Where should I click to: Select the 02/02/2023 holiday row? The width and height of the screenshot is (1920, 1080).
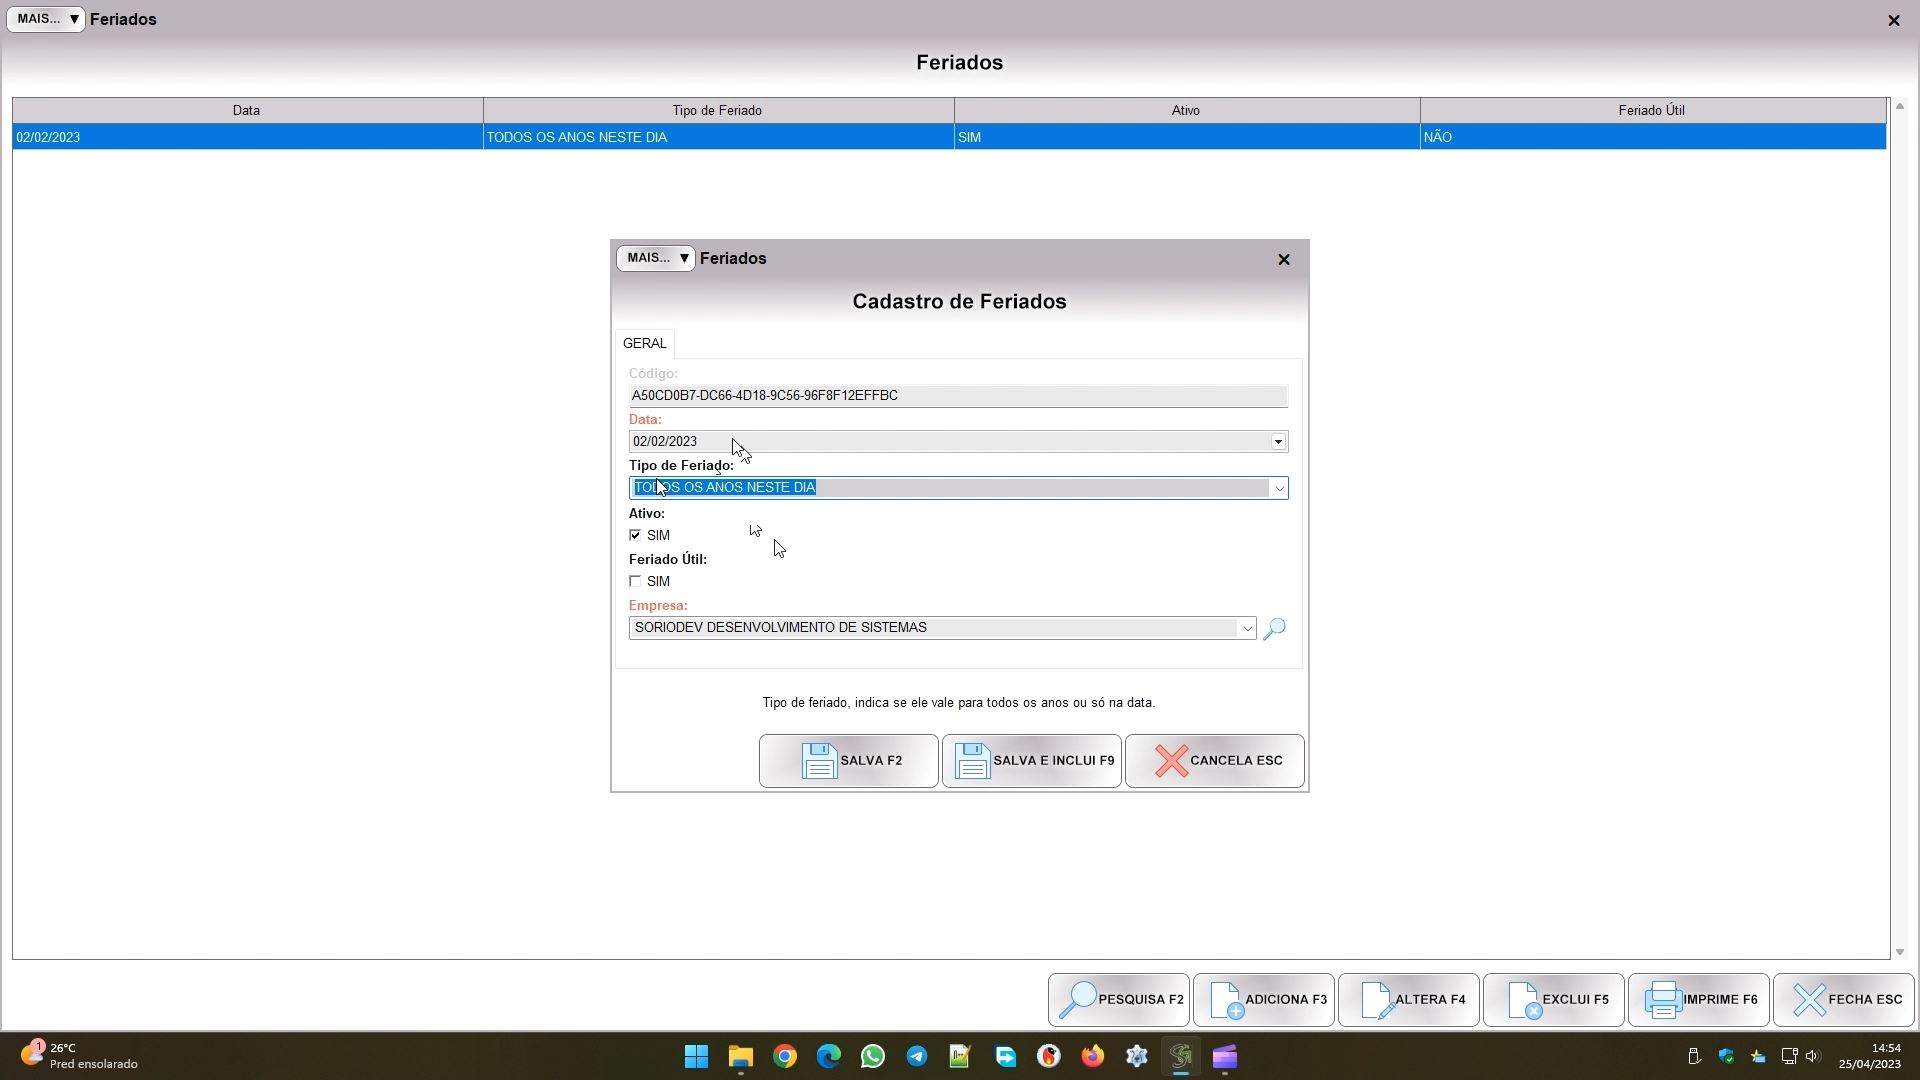click(246, 138)
